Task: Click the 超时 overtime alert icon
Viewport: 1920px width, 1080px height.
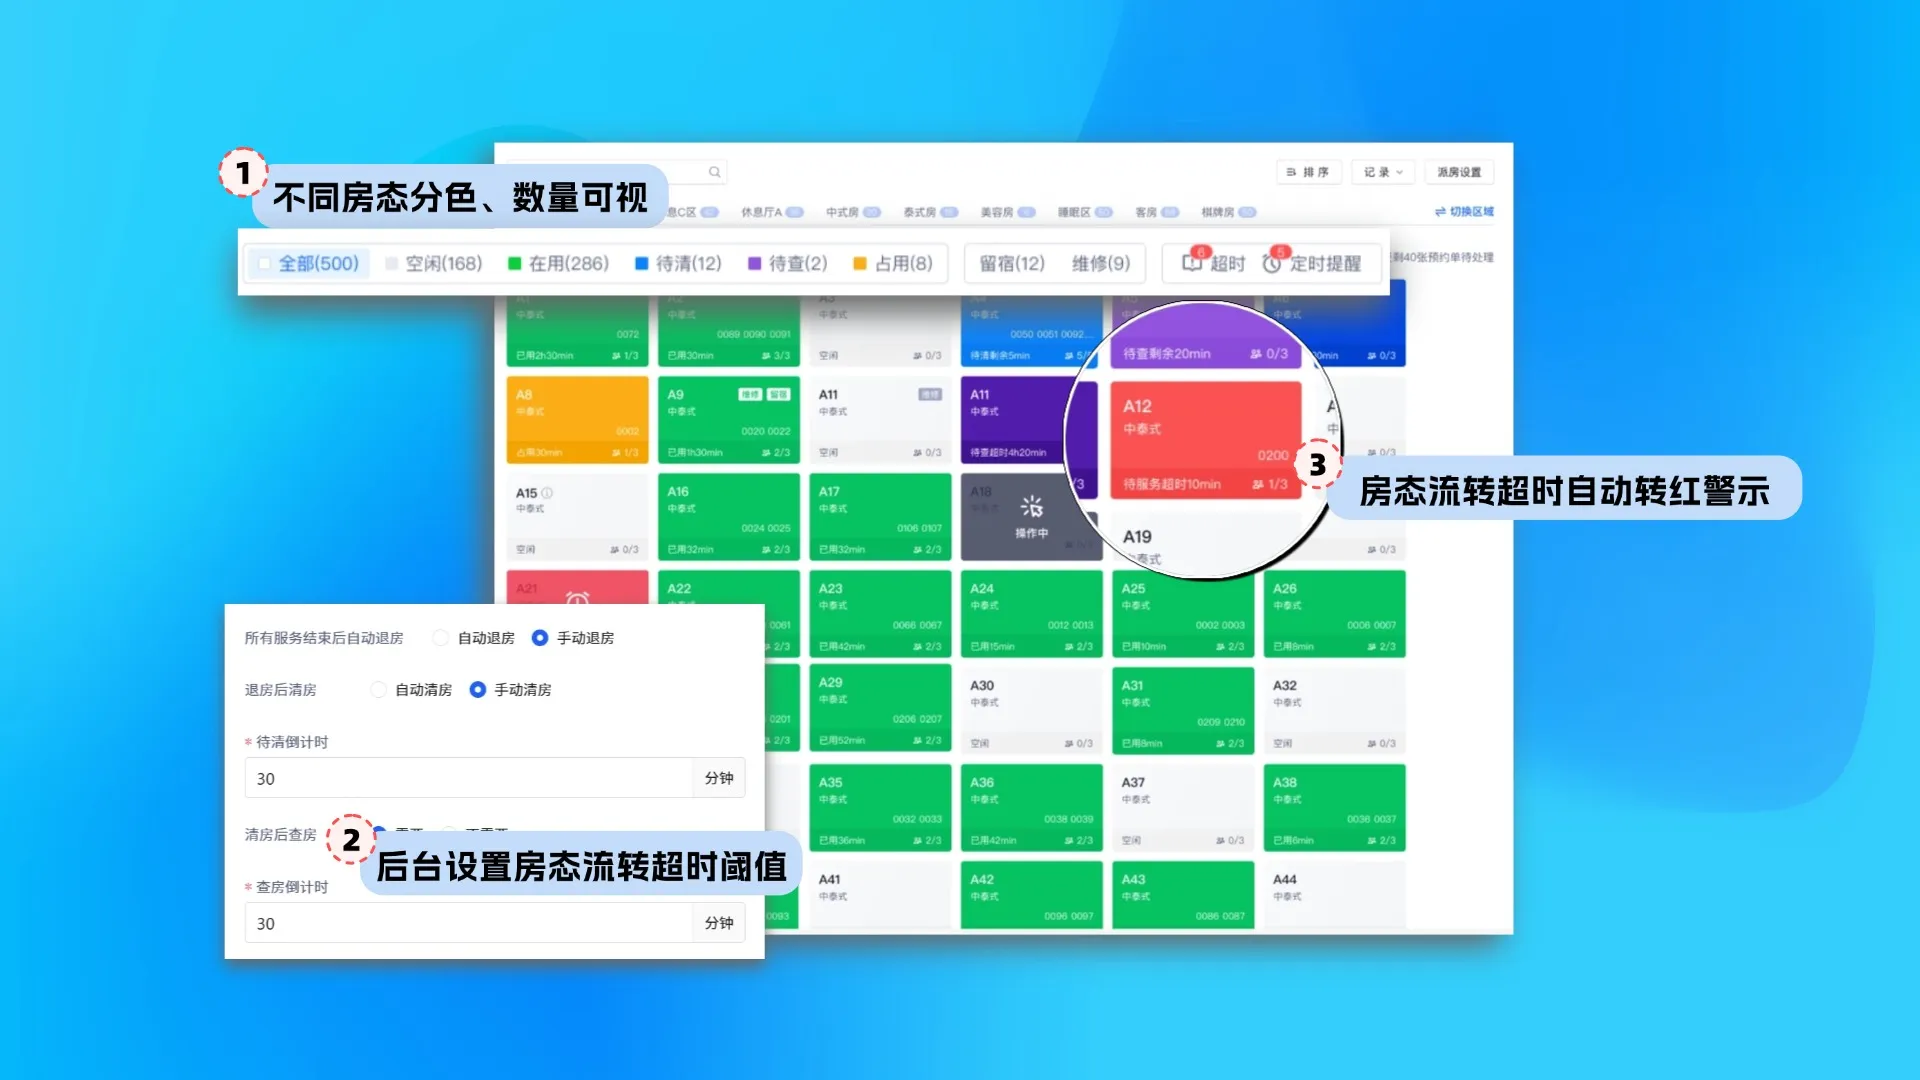Action: point(1192,262)
